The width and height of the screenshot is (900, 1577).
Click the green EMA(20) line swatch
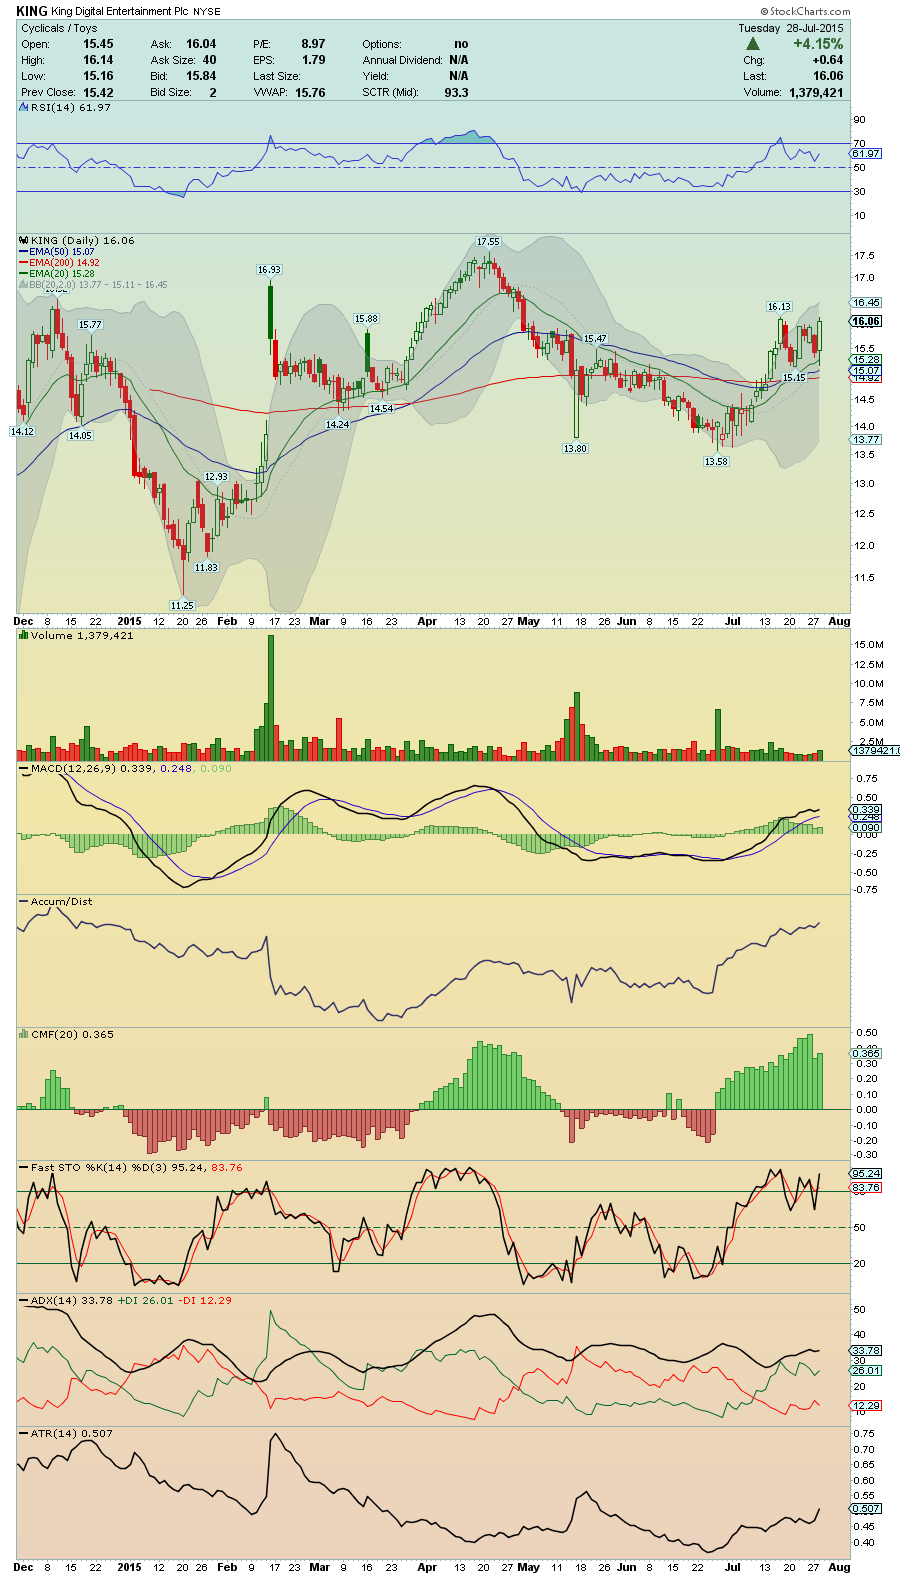click(x=24, y=274)
